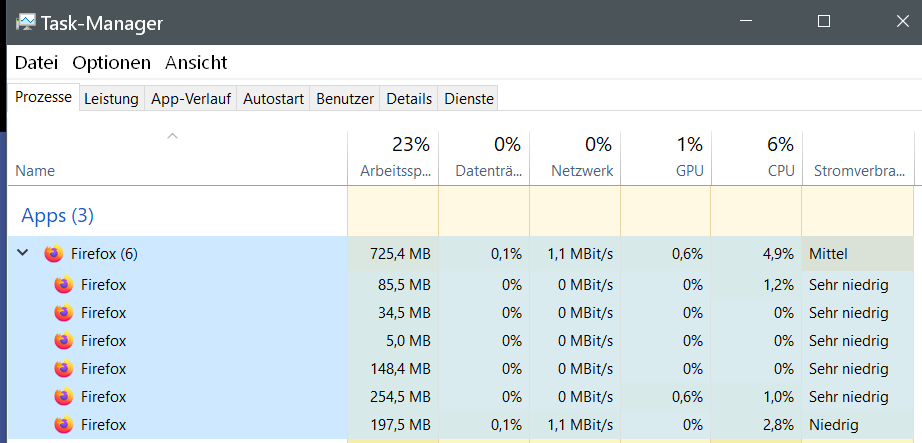Select the Apps (3) group heading
Image resolution: width=922 pixels, height=443 pixels.
(58, 215)
